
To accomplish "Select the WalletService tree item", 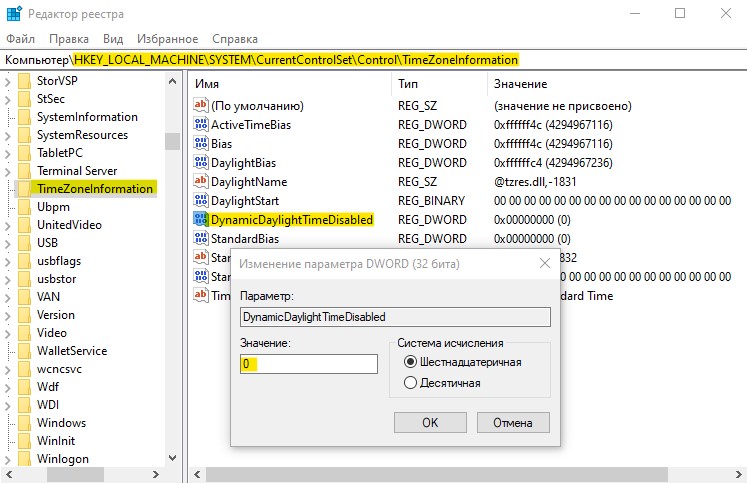I will point(72,351).
